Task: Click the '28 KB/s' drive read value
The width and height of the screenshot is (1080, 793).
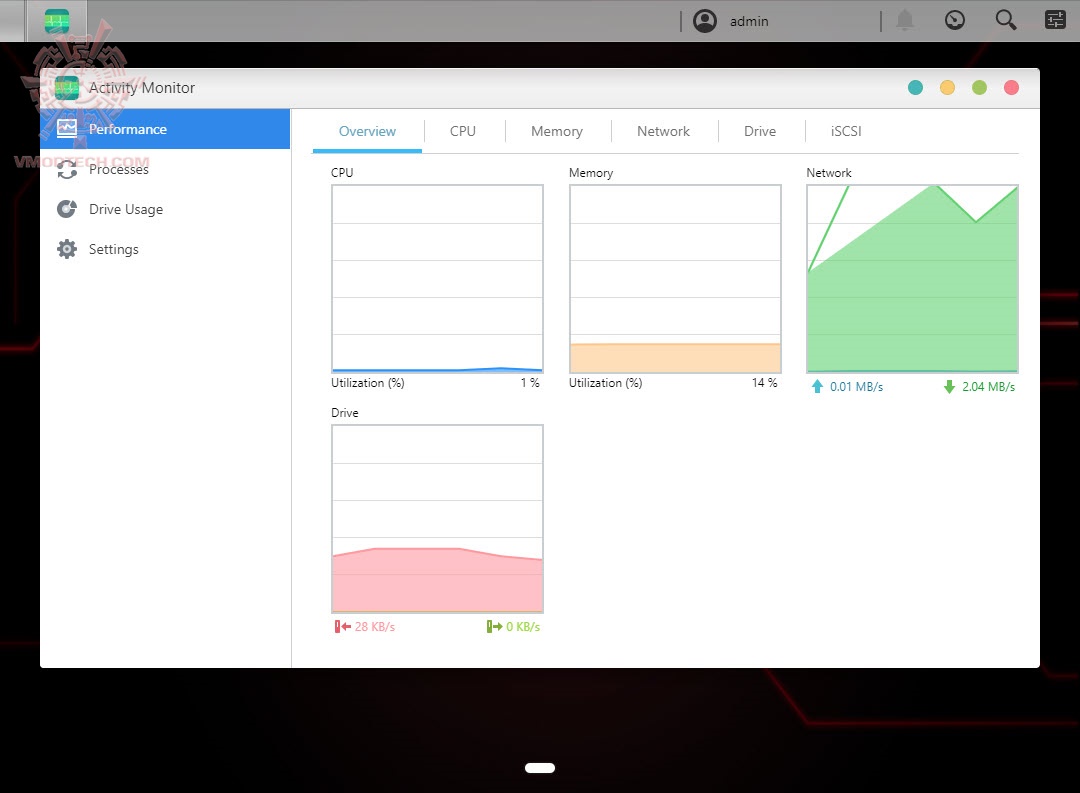Action: [375, 626]
